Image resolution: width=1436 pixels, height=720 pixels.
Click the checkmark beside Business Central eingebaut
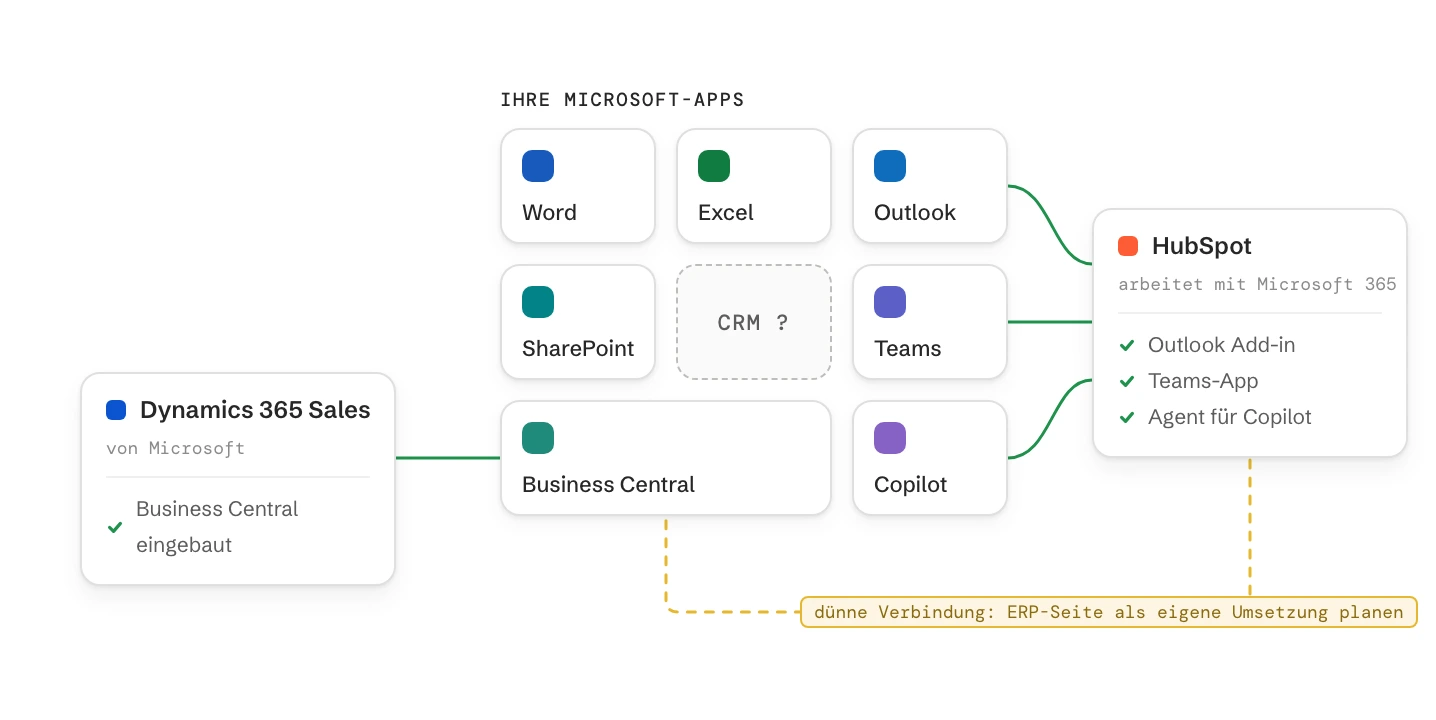[x=115, y=528]
